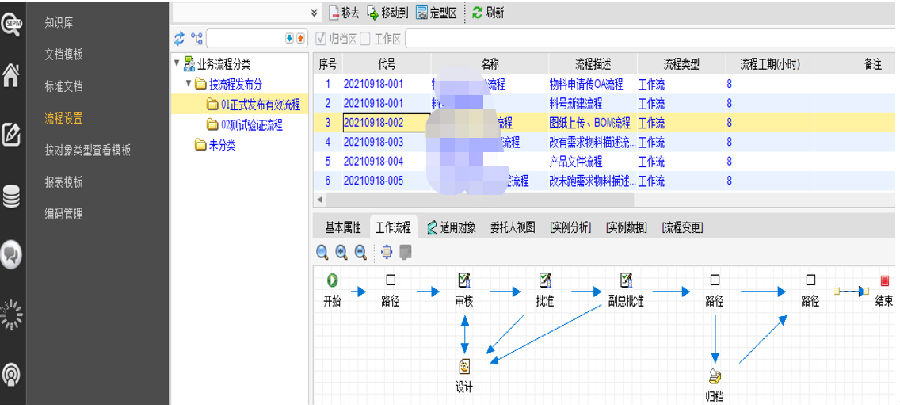Click the orange up-arrow search-previous icon

pyautogui.click(x=300, y=38)
